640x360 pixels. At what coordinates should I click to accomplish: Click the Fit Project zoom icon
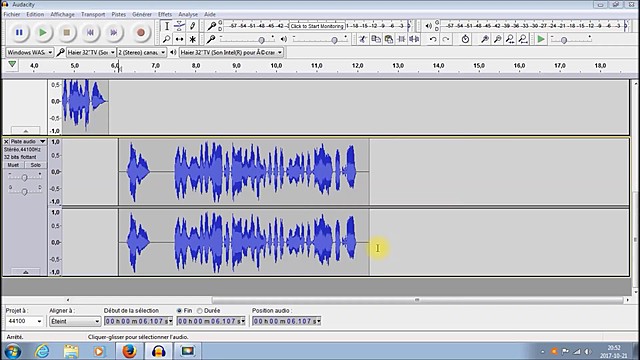(x=522, y=39)
